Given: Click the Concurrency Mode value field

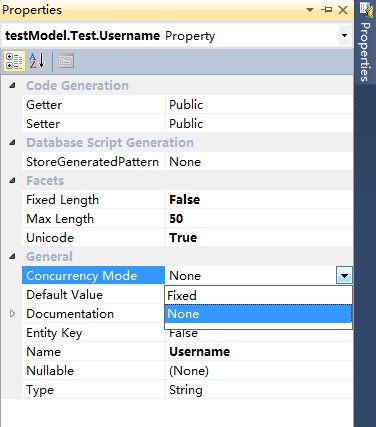Looking at the screenshot, I should pyautogui.click(x=251, y=276).
